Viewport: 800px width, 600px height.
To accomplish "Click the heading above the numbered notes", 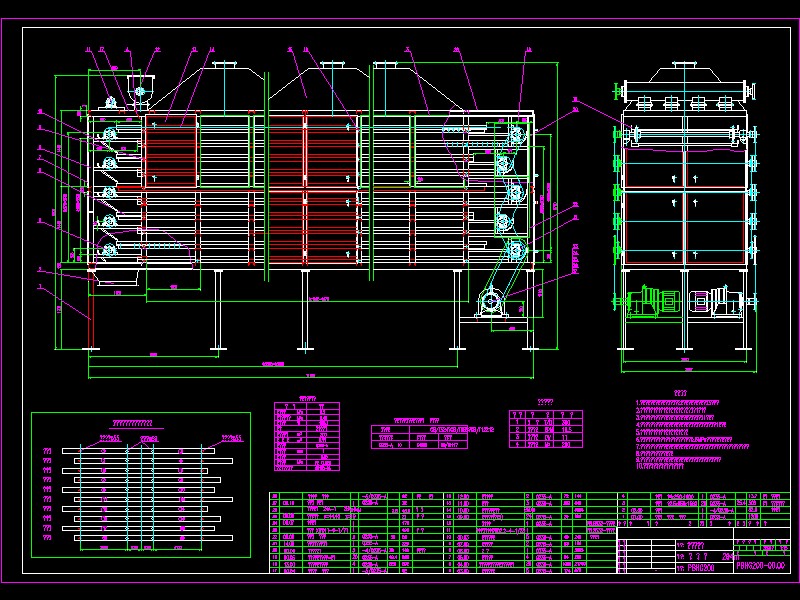I will pyautogui.click(x=681, y=393).
